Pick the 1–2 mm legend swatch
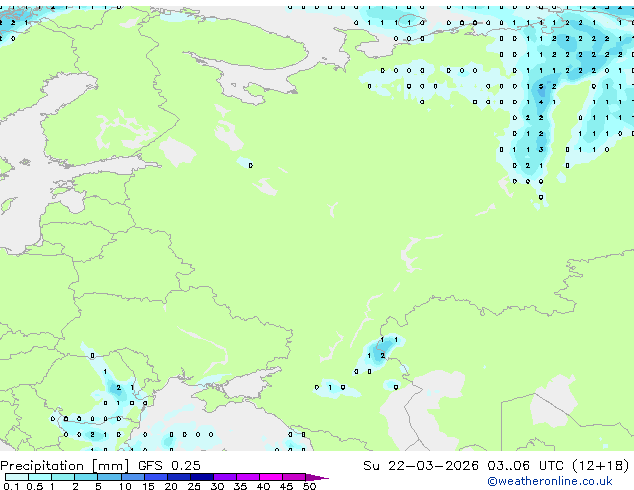634x490 pixels. [x=63, y=477]
